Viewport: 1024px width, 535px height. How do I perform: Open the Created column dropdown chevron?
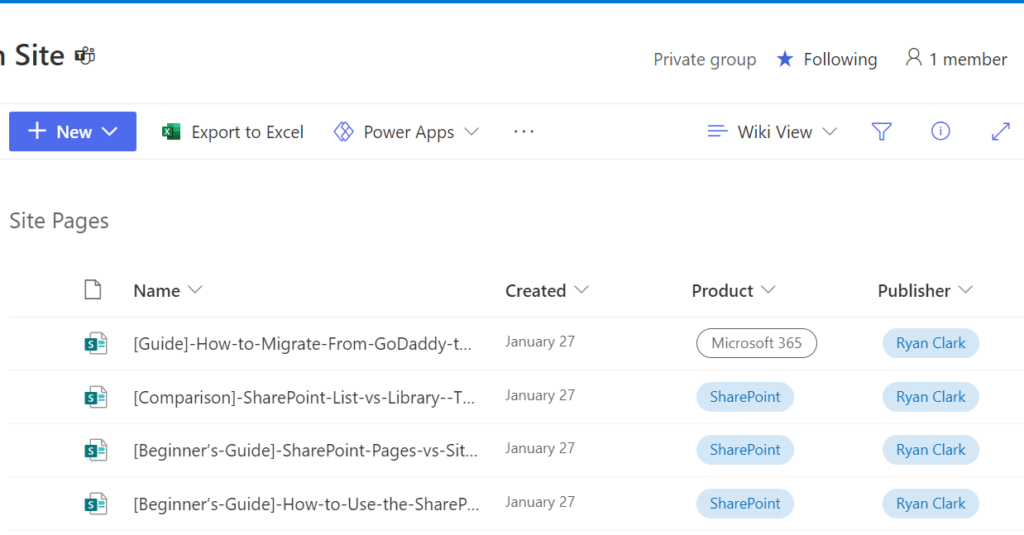point(581,289)
